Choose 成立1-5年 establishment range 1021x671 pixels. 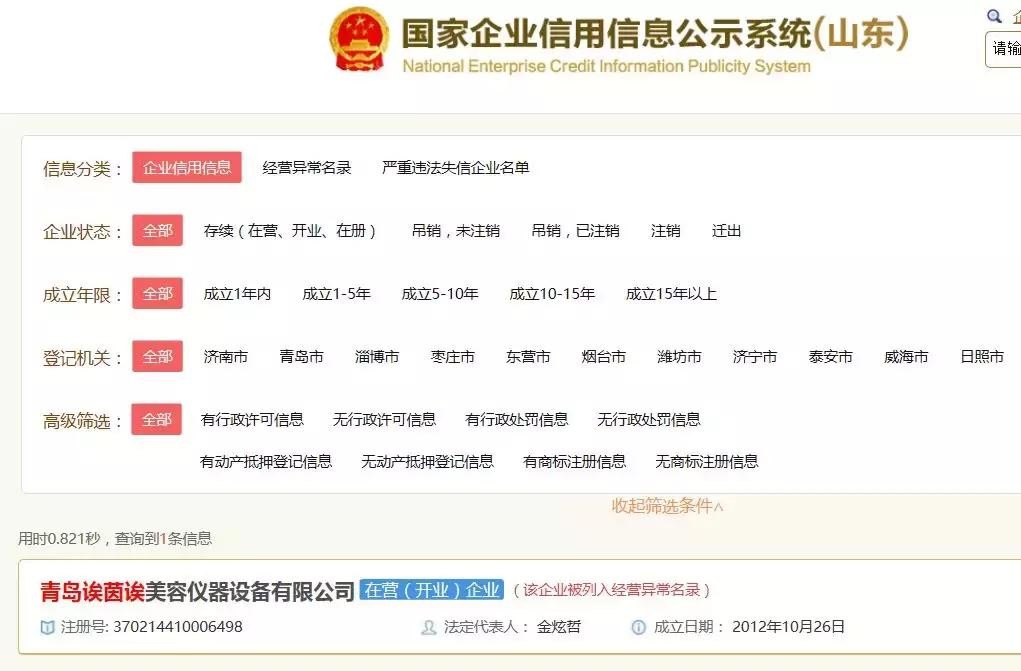(x=336, y=294)
